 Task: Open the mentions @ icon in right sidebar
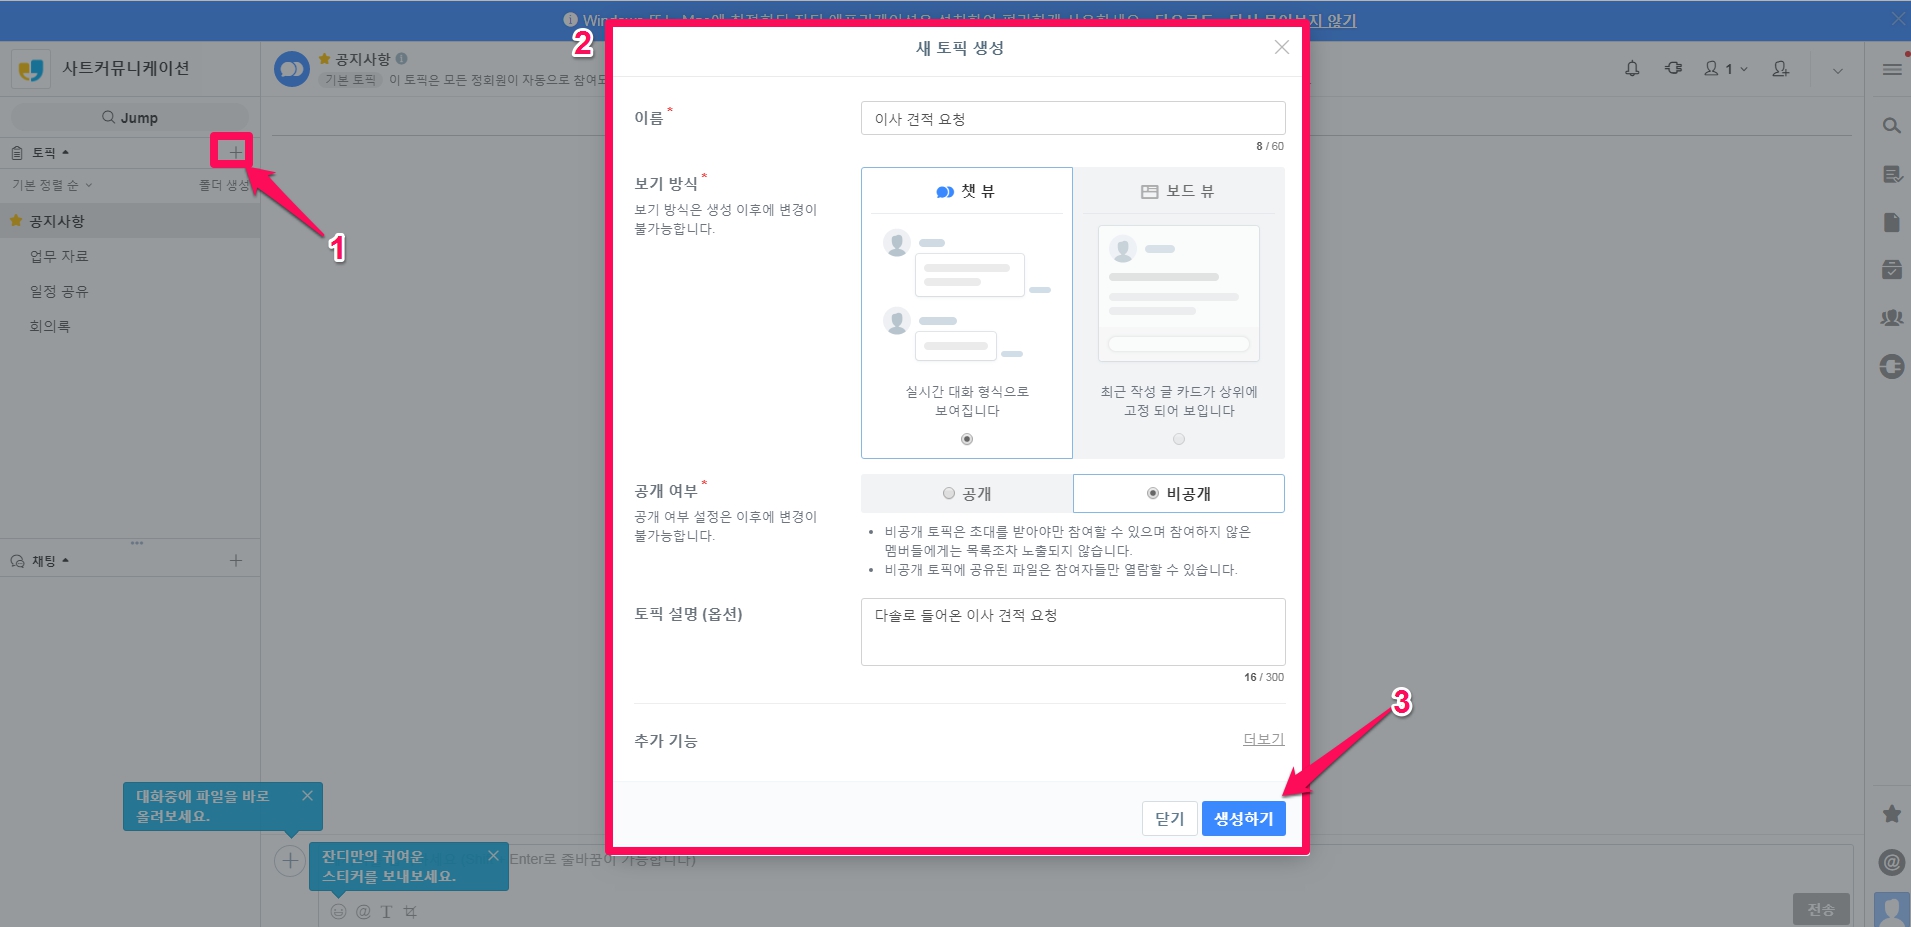click(x=1891, y=862)
